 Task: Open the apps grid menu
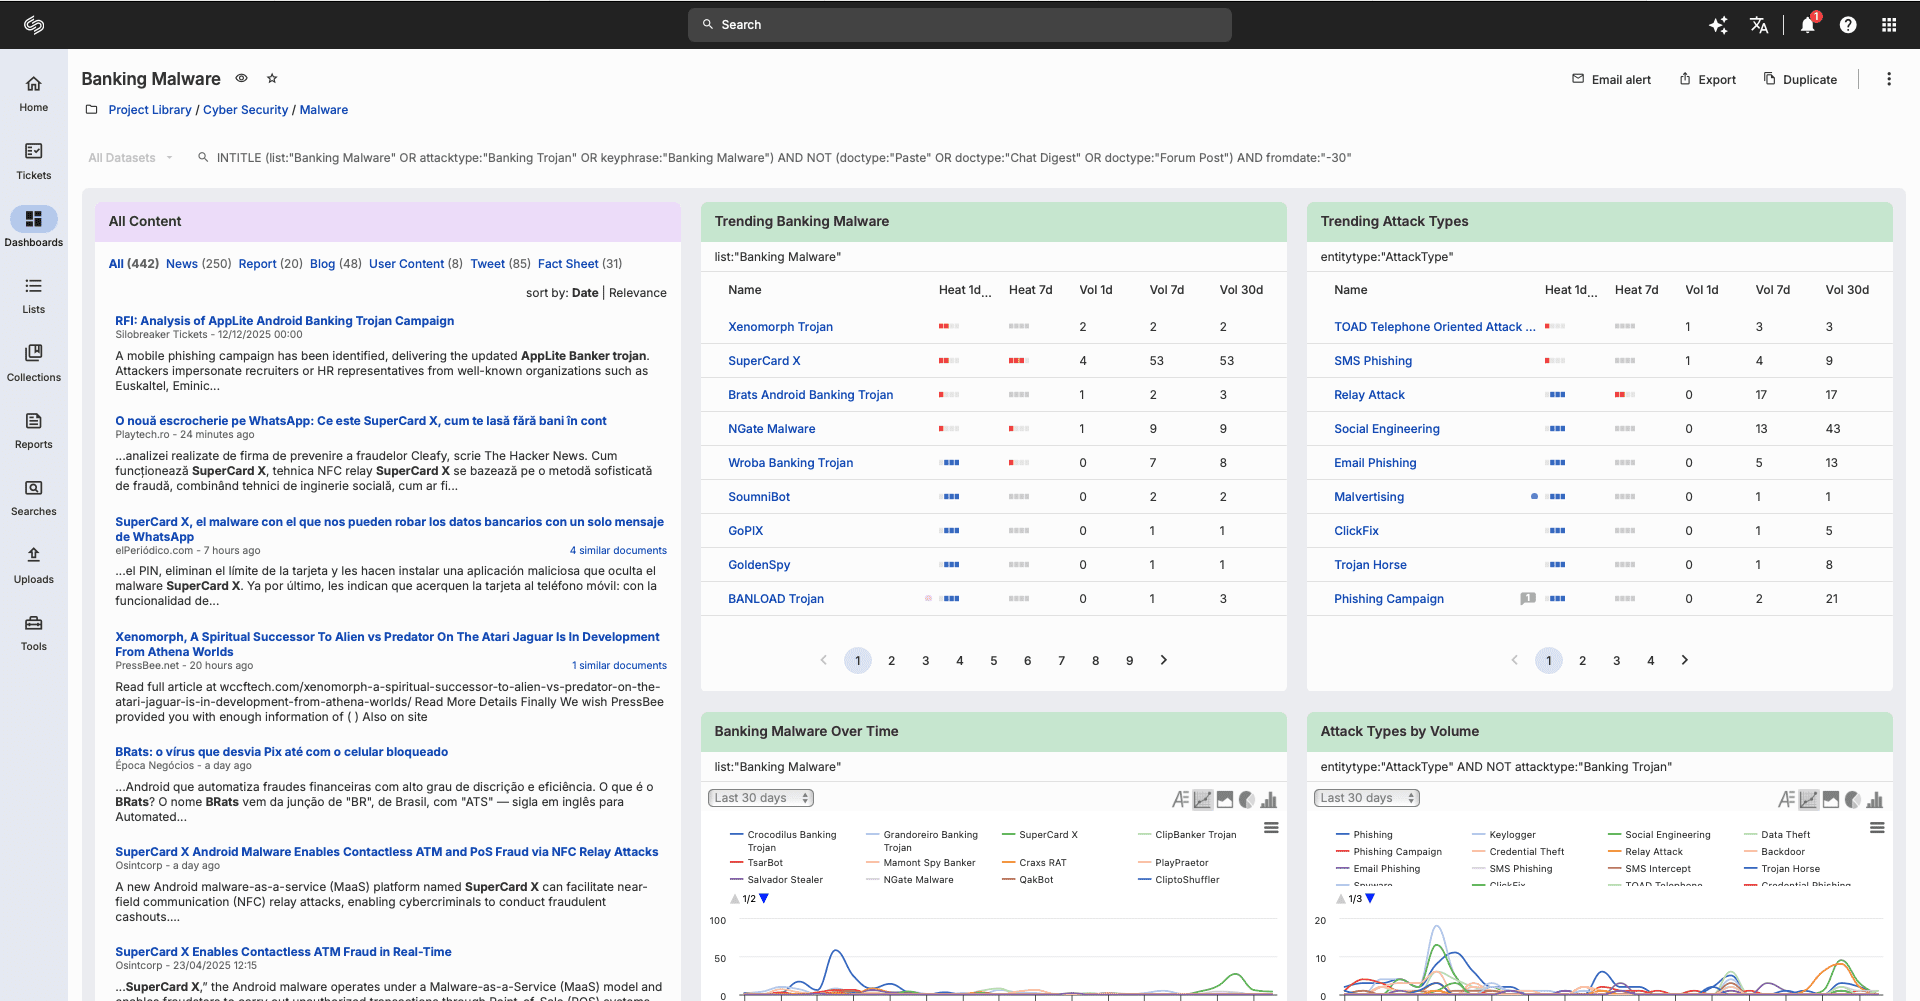1889,25
